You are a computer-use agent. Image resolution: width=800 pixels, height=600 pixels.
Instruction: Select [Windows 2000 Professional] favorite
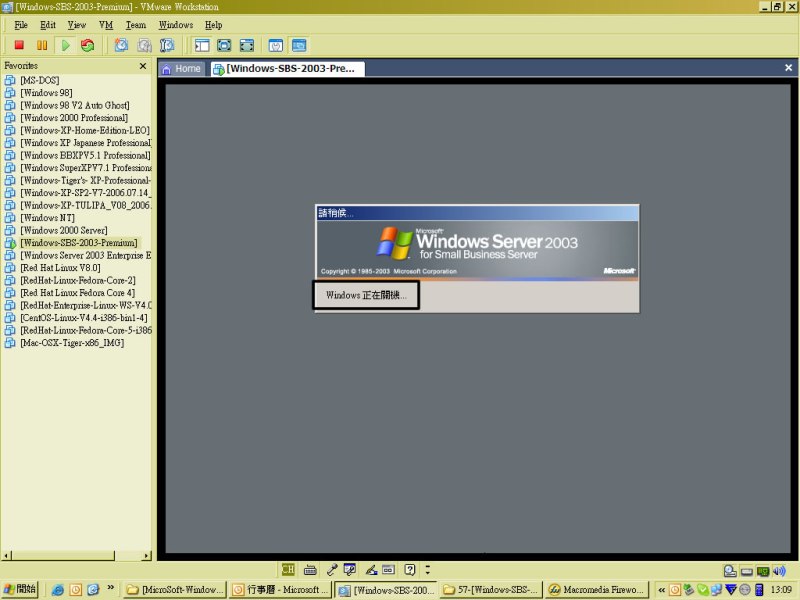coord(74,118)
